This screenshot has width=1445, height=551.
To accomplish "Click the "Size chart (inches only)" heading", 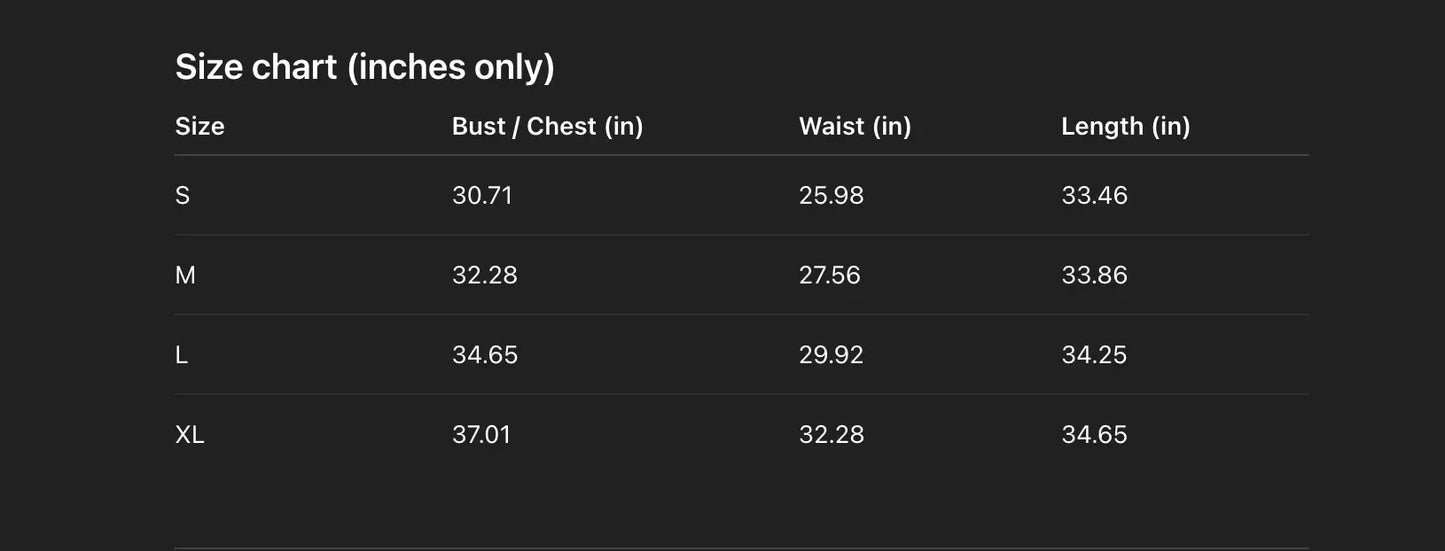I will (365, 67).
